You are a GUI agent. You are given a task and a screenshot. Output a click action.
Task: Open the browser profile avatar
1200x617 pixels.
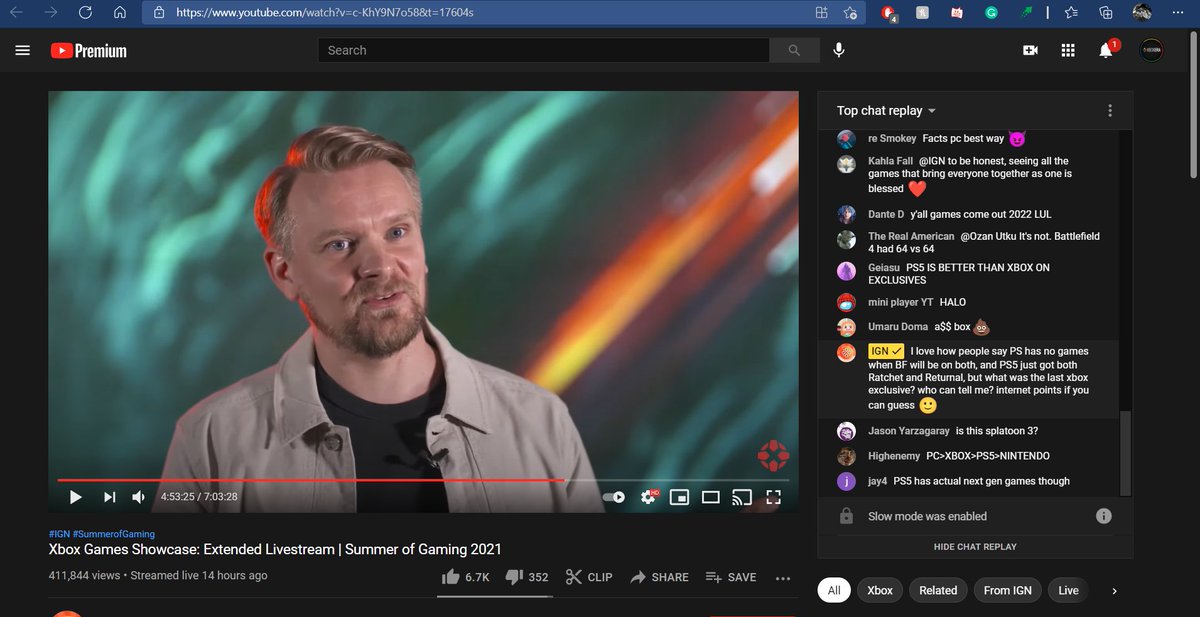coord(1142,12)
